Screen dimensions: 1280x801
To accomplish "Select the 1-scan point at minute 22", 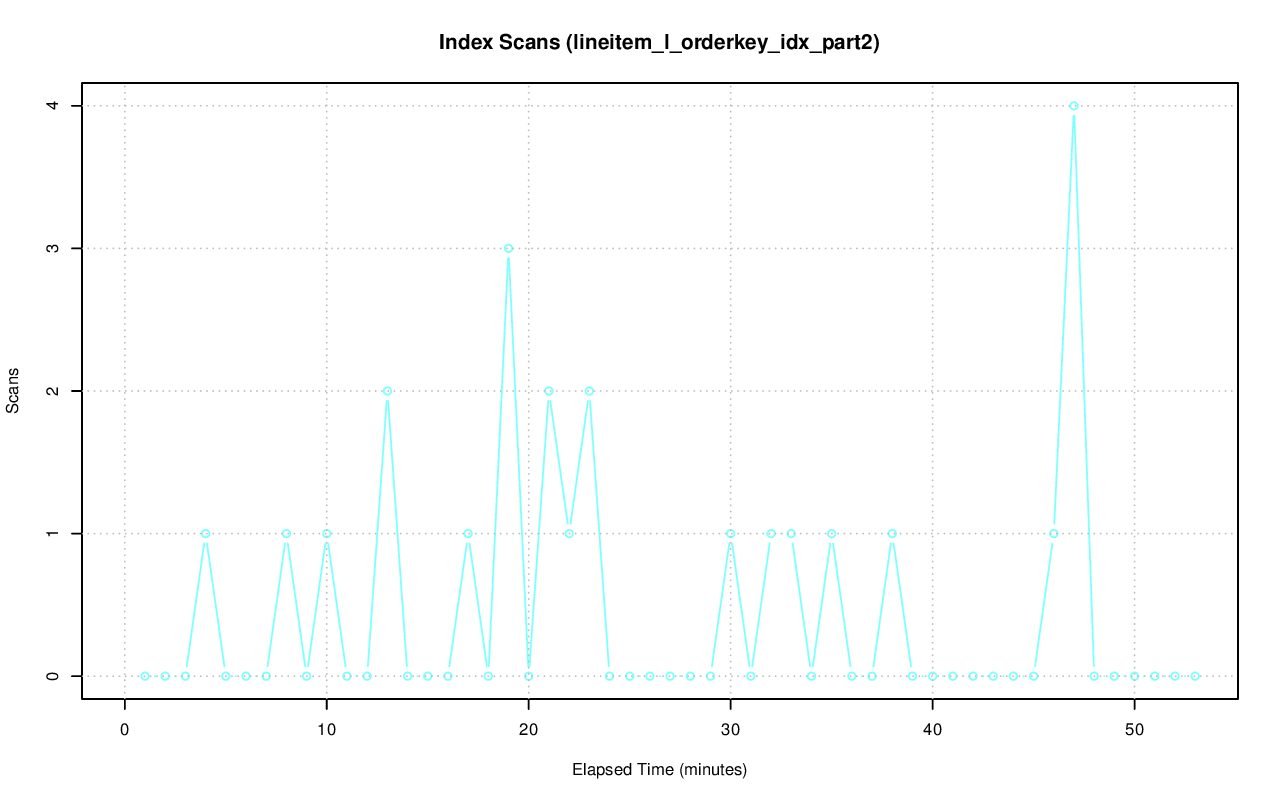I will [569, 533].
